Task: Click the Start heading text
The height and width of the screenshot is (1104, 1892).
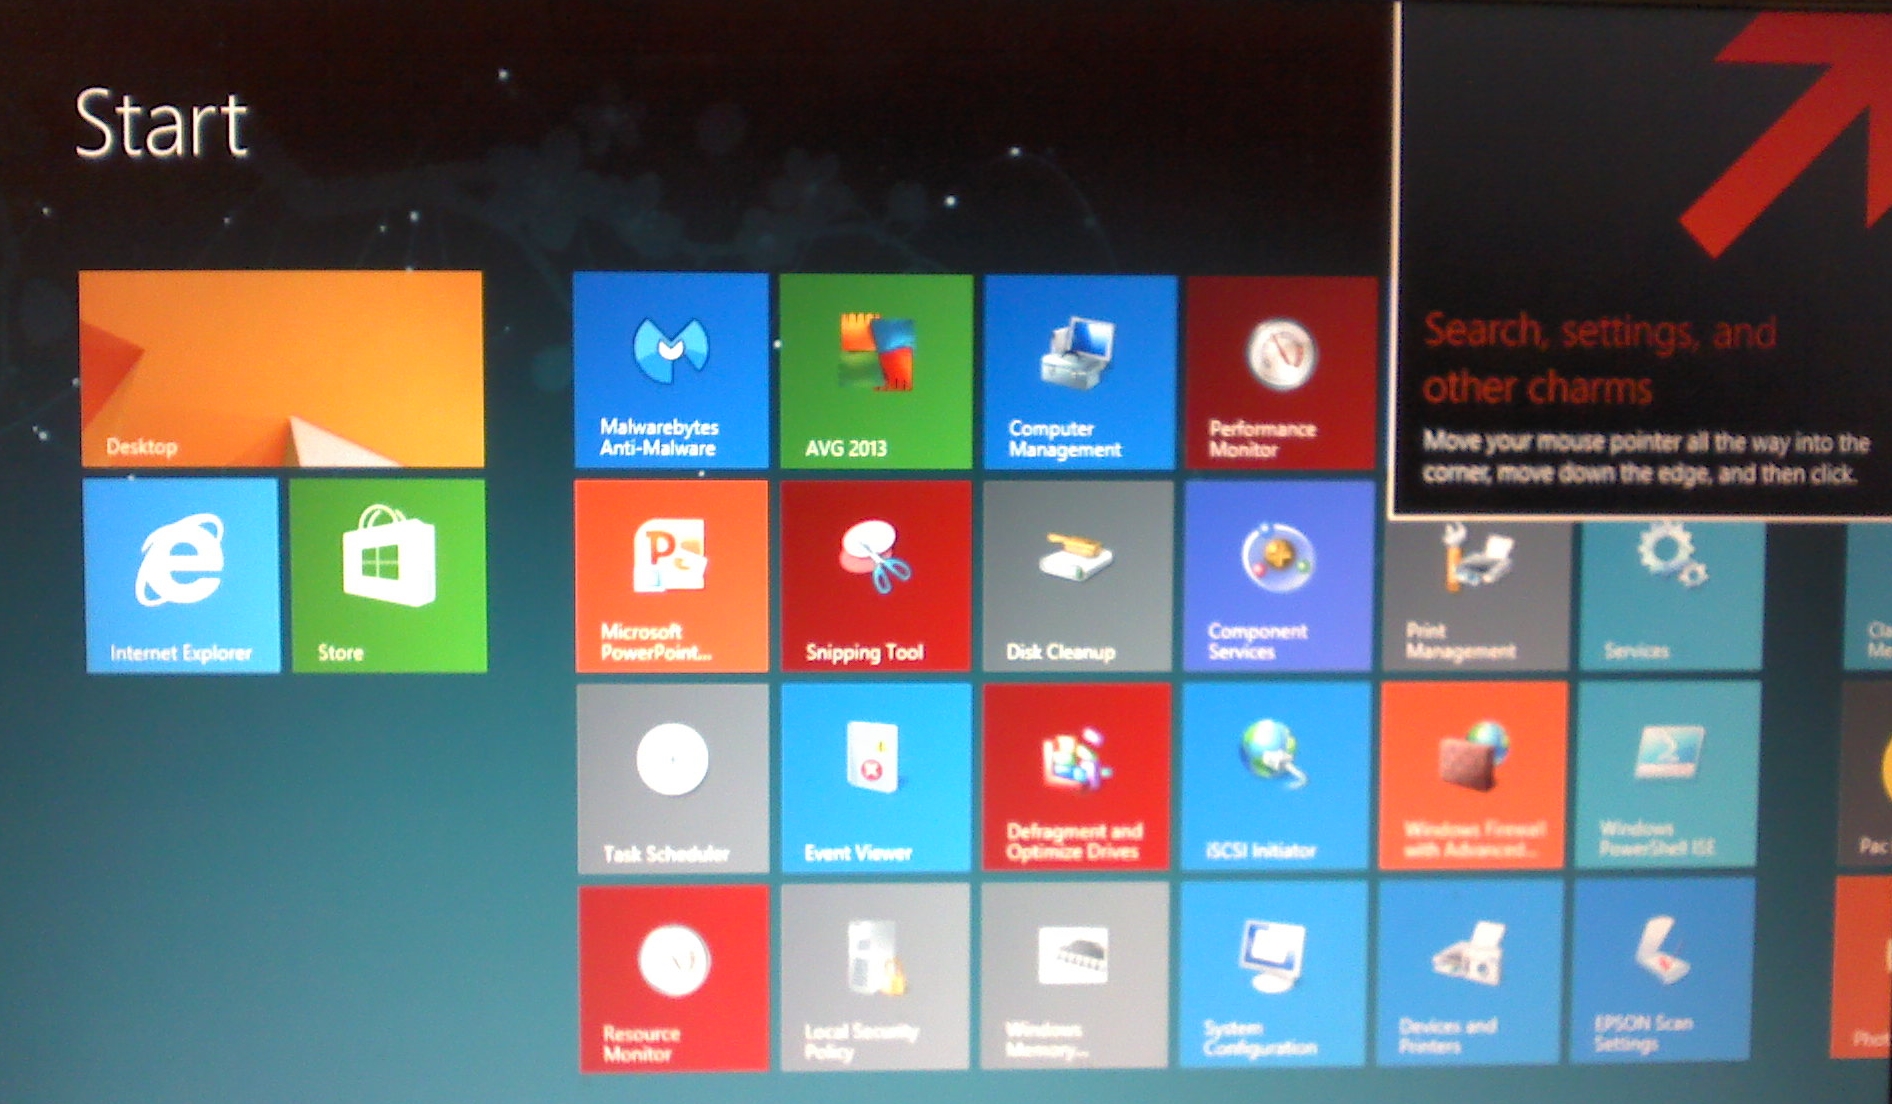Action: [161, 123]
